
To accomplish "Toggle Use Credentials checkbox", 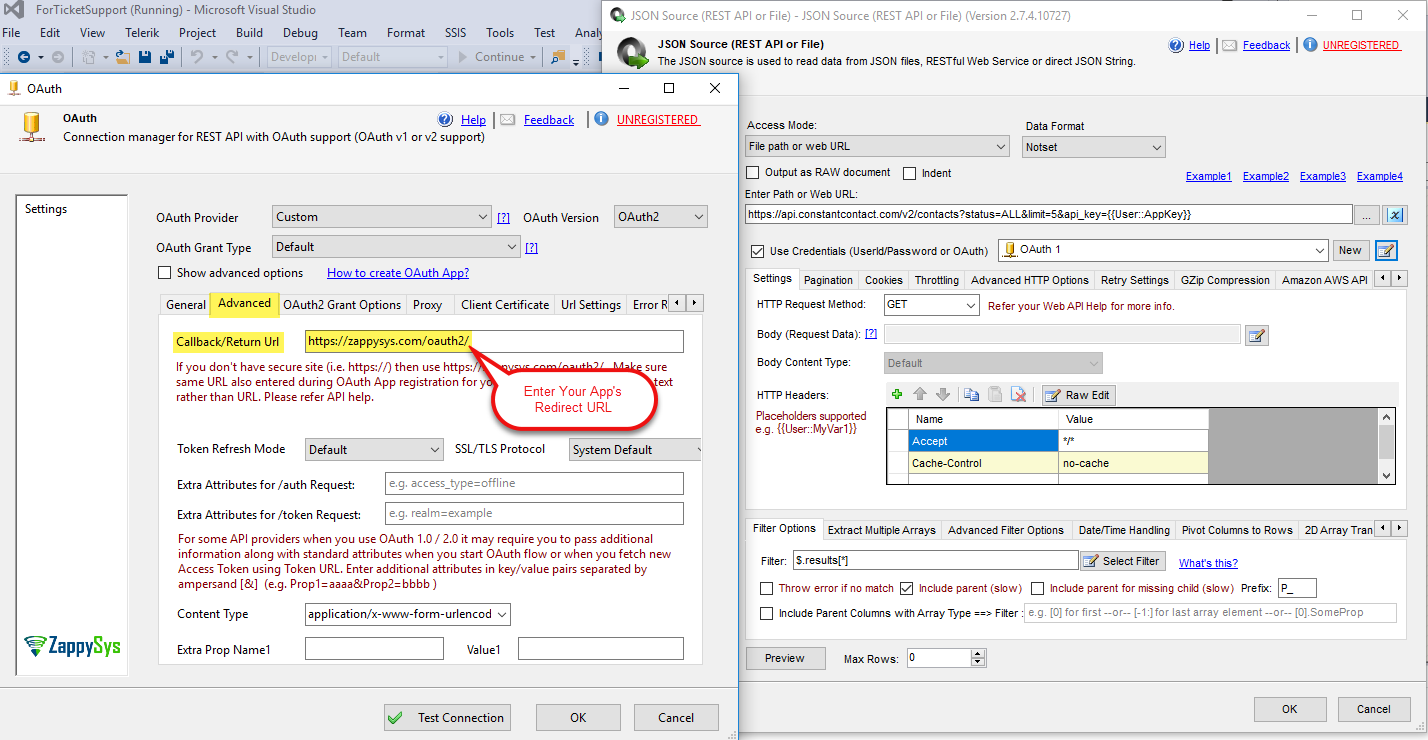I will point(757,251).
